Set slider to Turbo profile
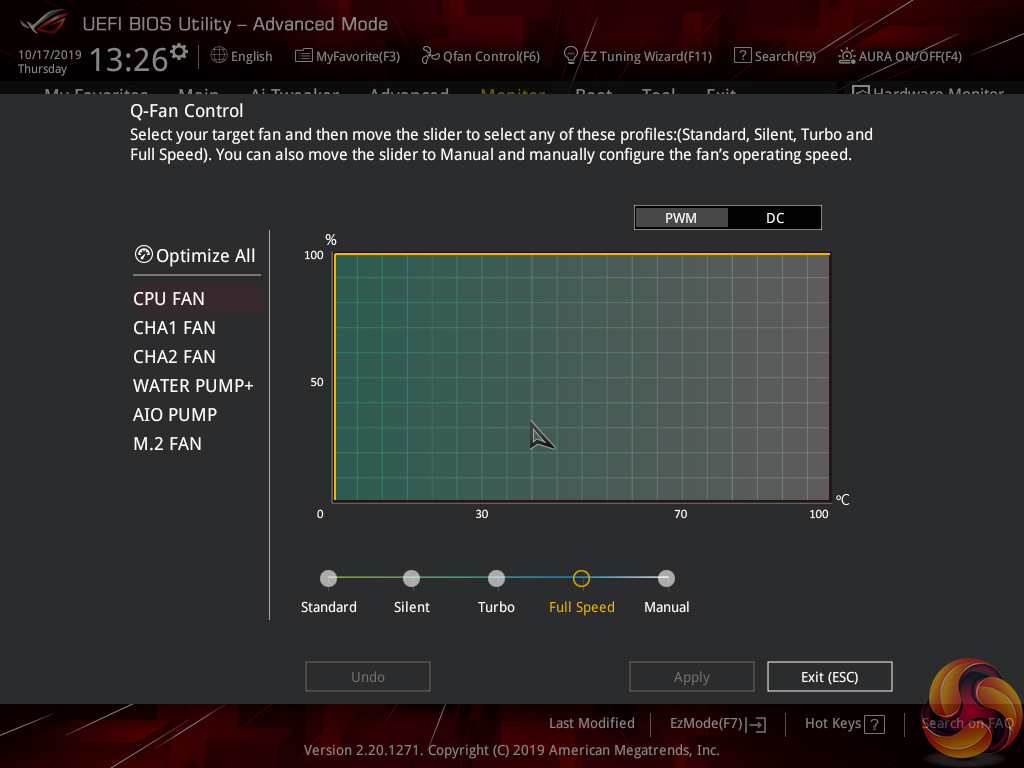 pyautogui.click(x=496, y=578)
